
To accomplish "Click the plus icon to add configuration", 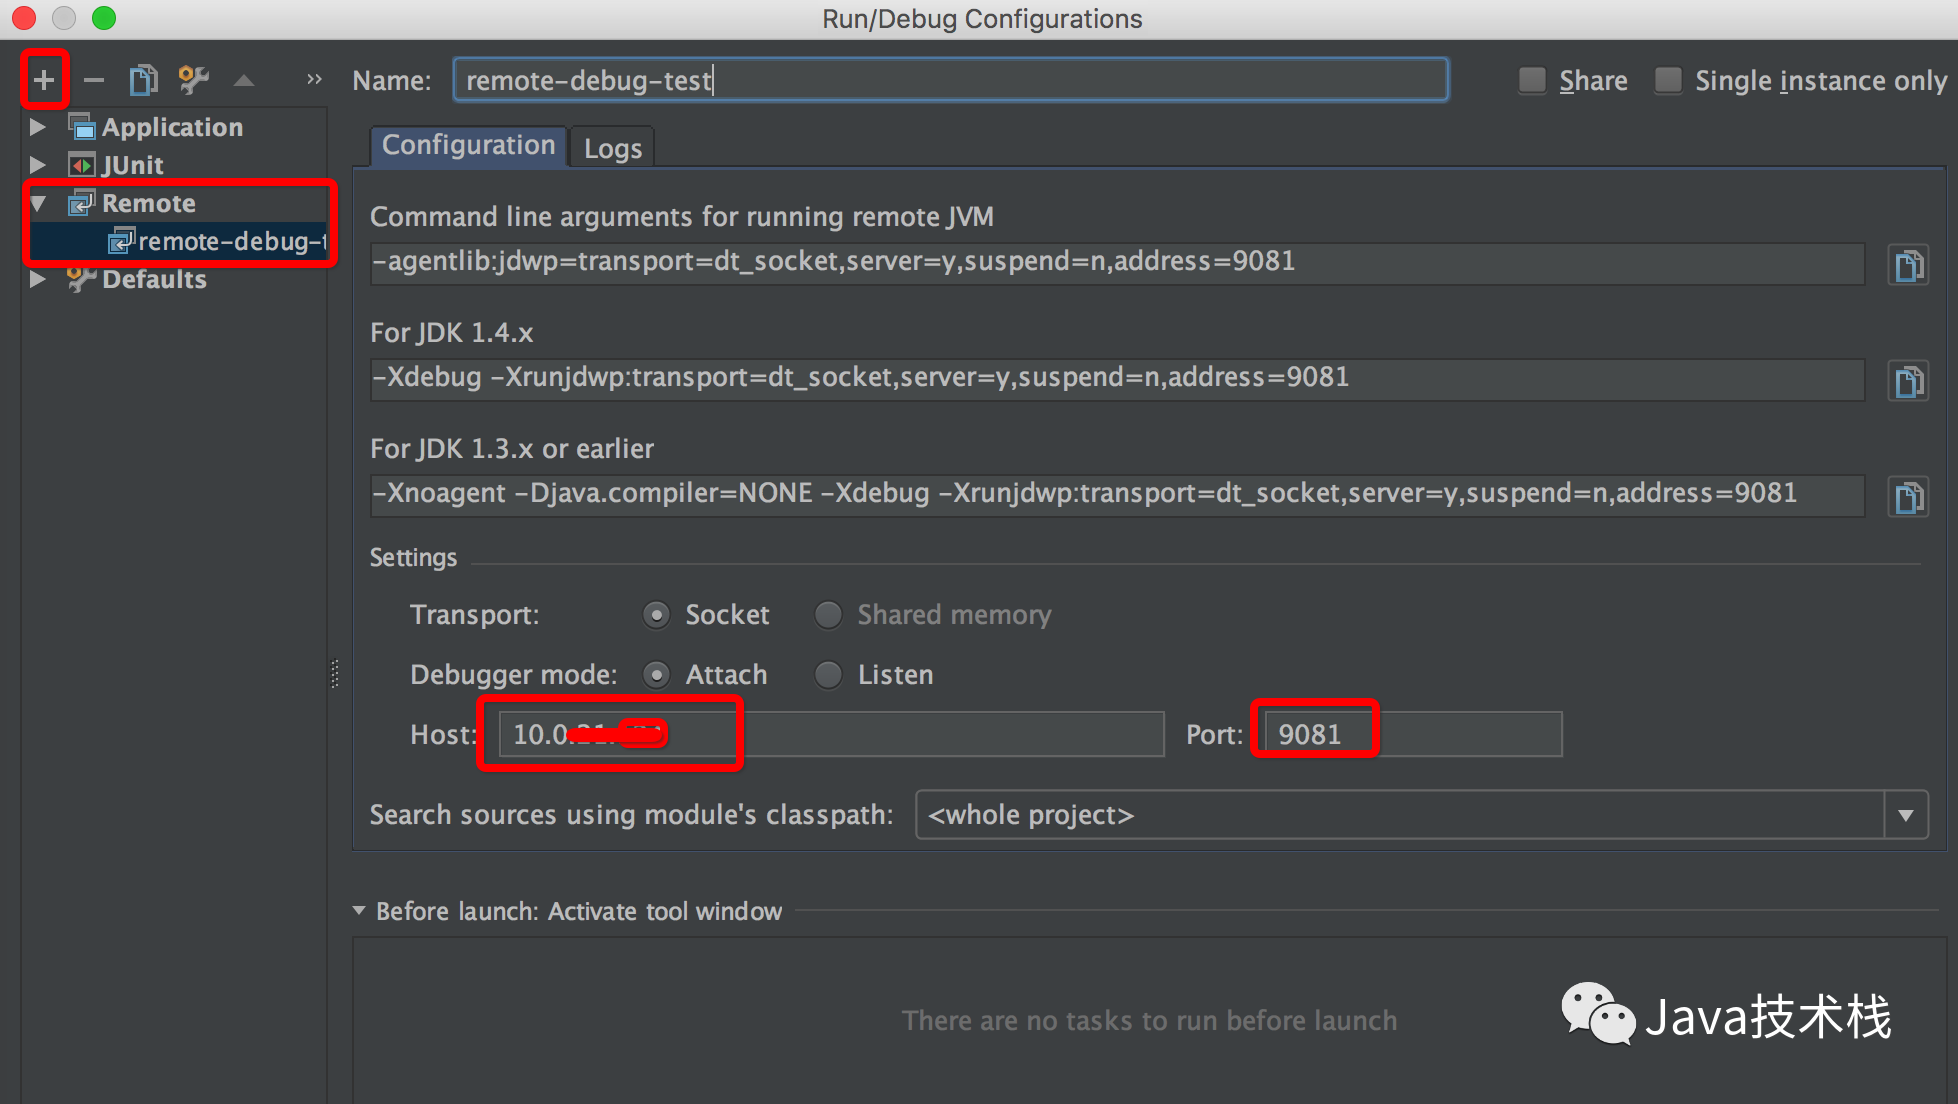I will click(44, 79).
